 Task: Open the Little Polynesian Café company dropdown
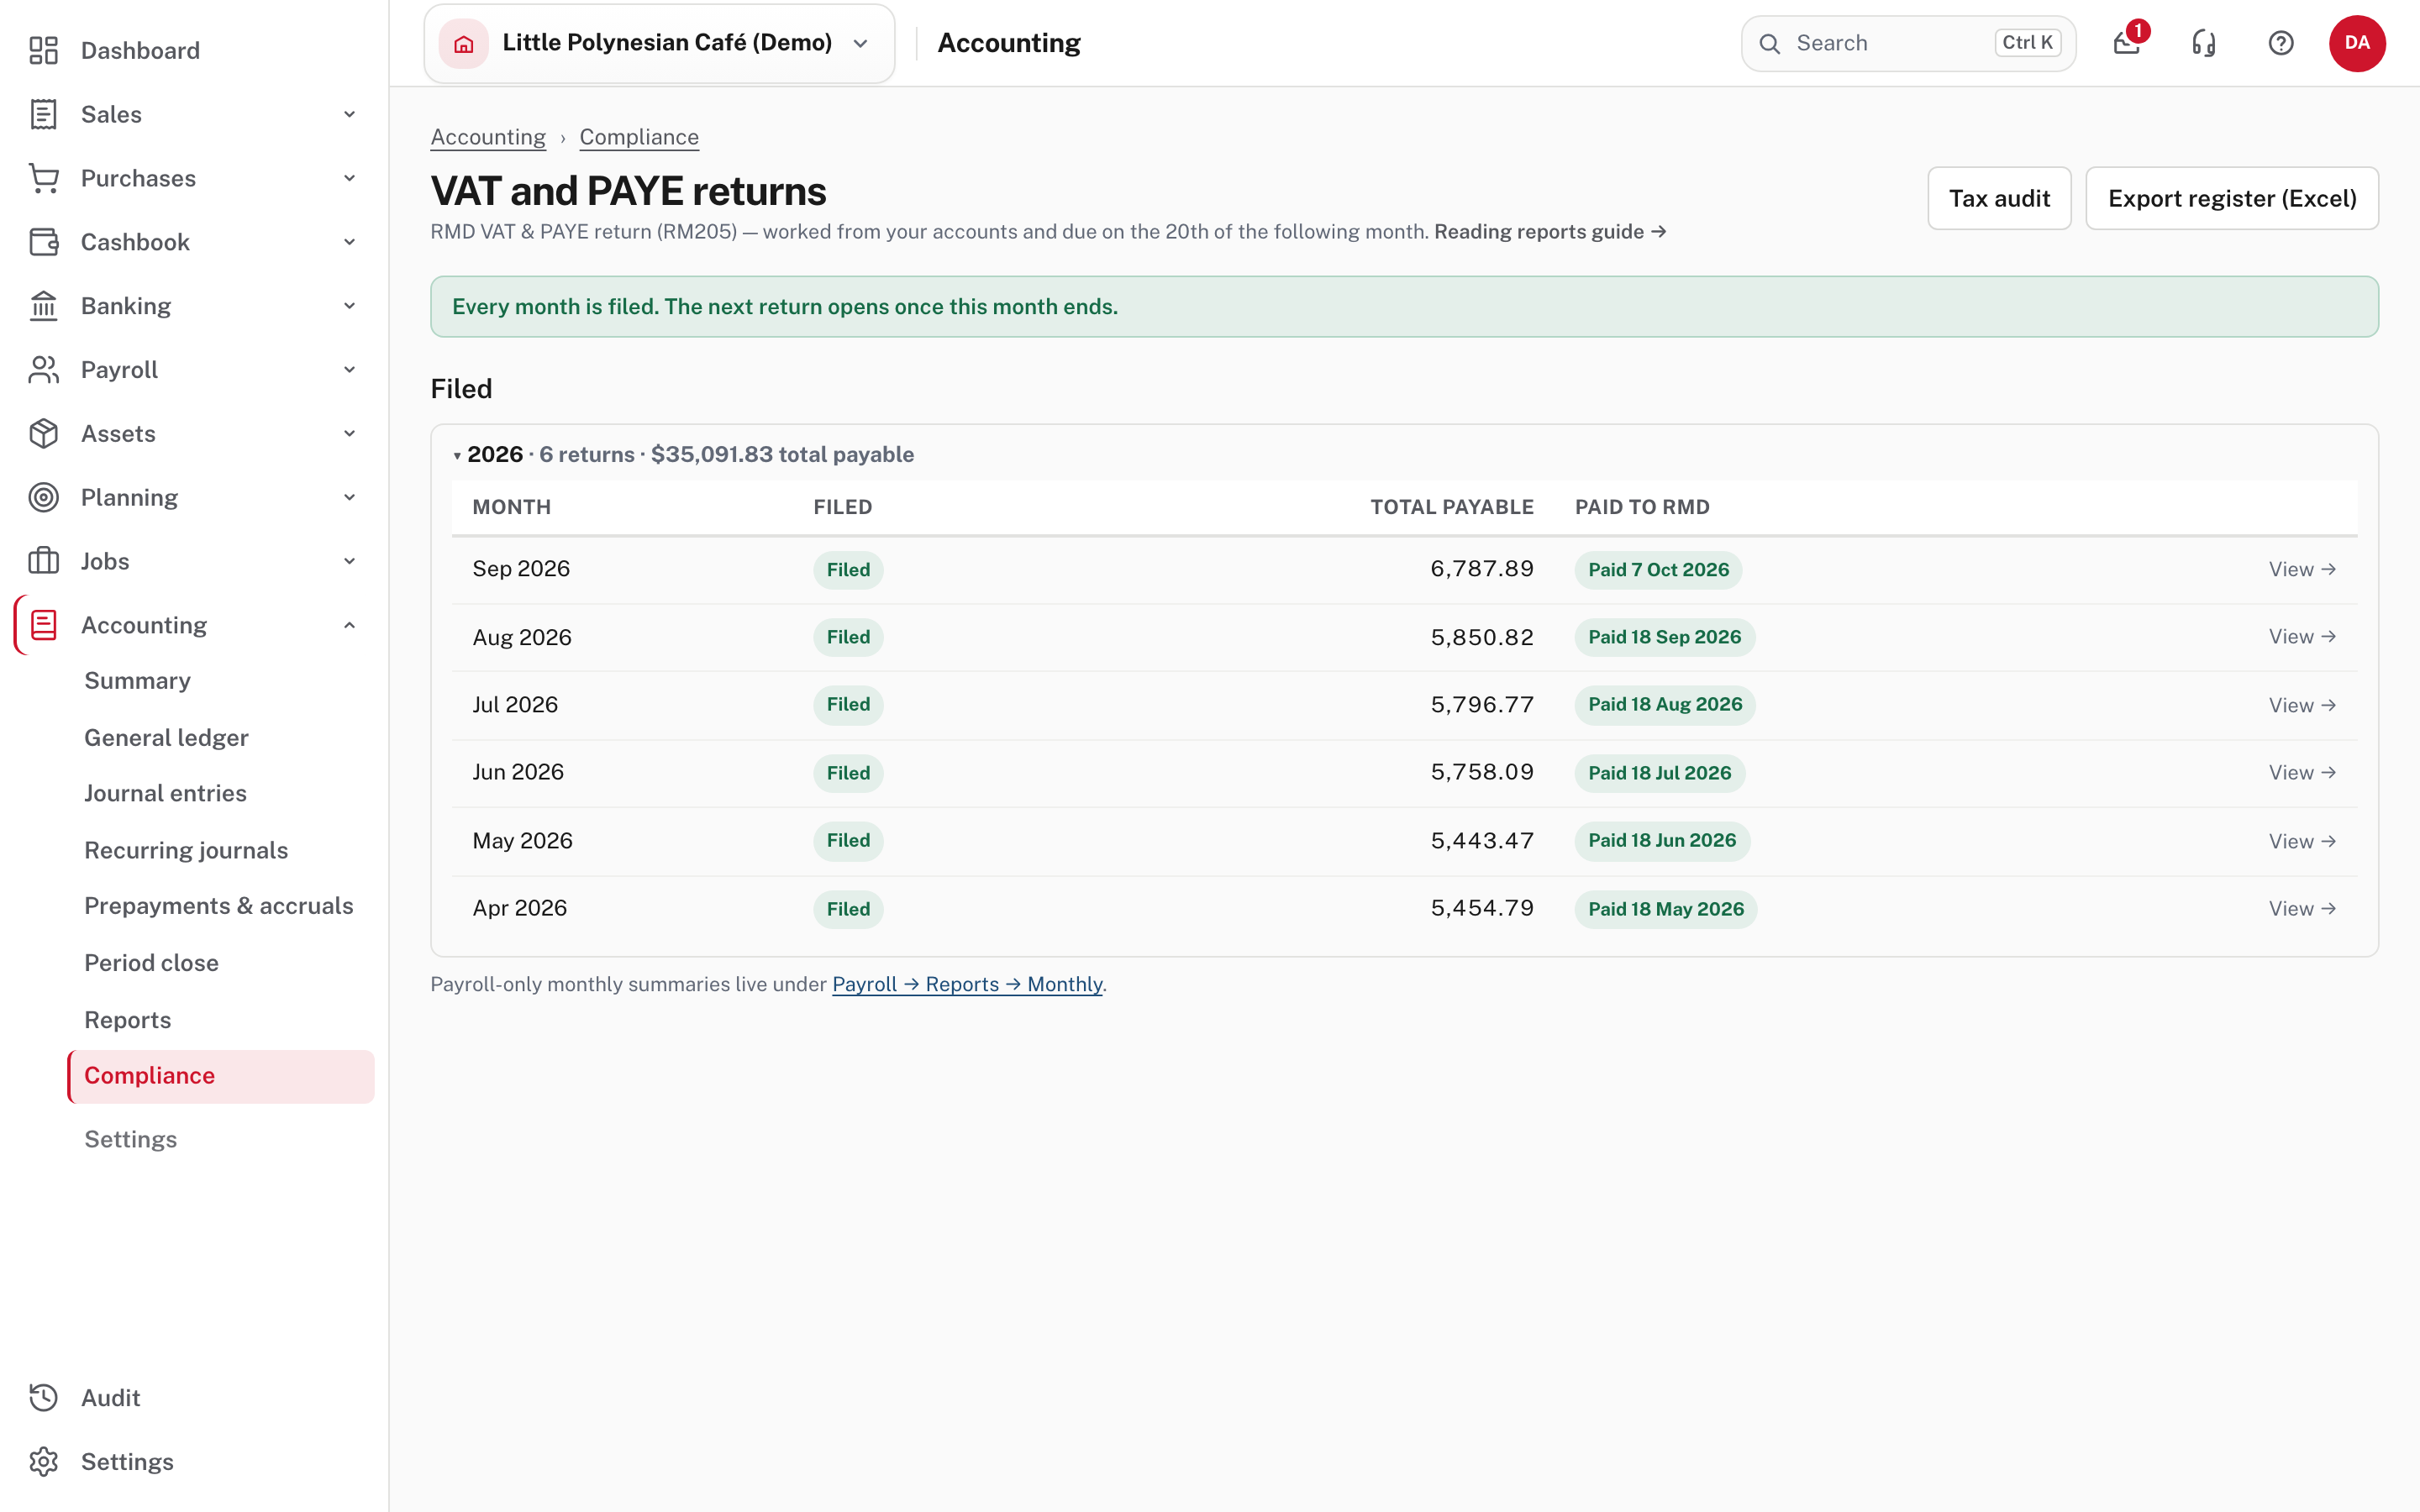click(659, 43)
